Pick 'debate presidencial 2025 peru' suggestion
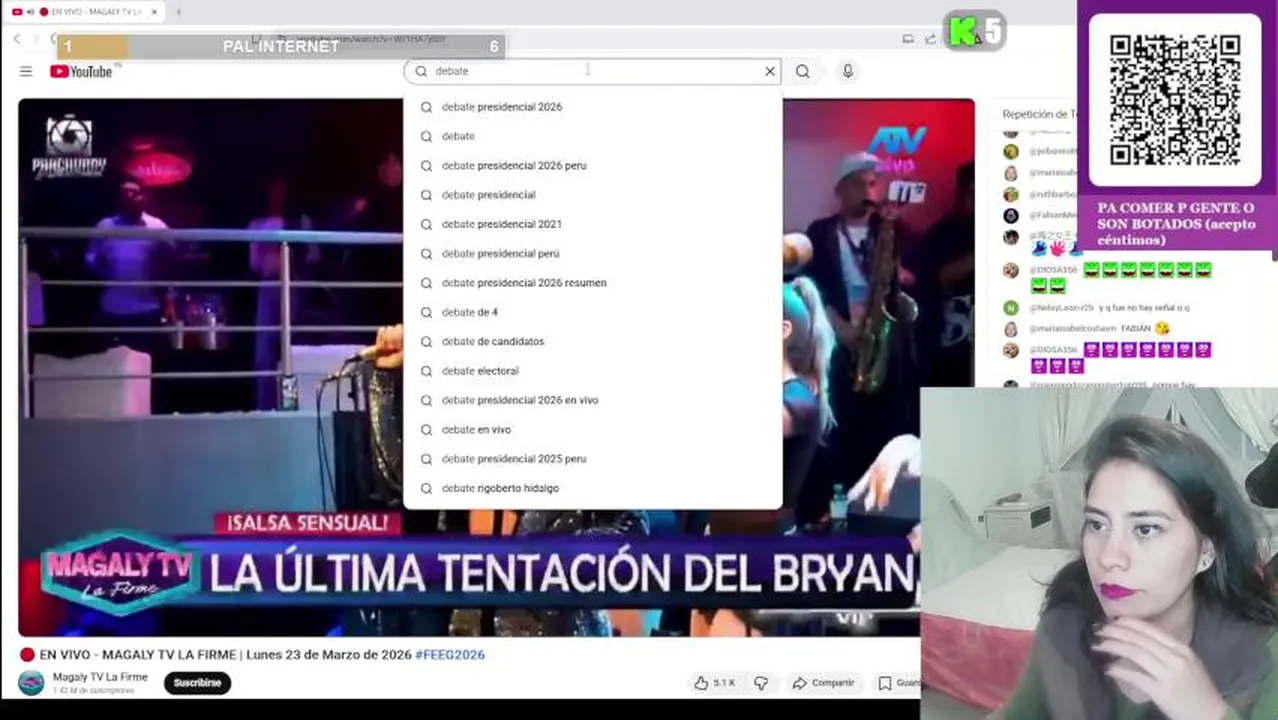The width and height of the screenshot is (1278, 720). [593, 459]
